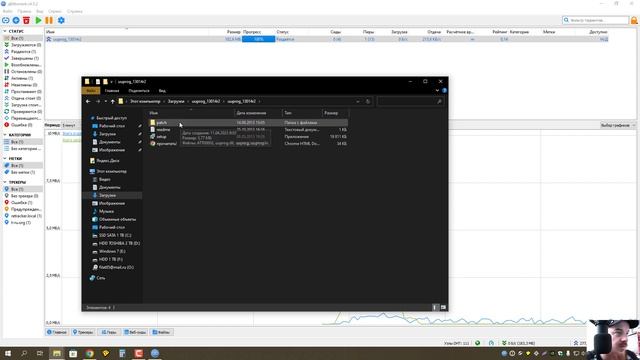Open Explorer help icon
640x360 pixels.
pos(444,91)
